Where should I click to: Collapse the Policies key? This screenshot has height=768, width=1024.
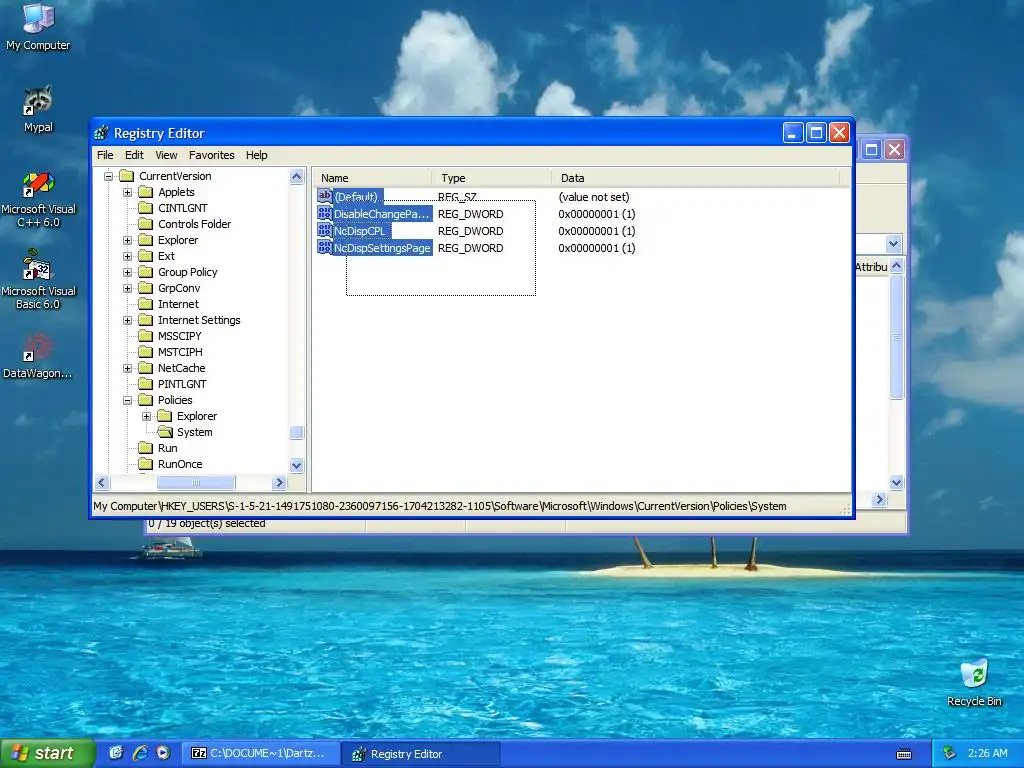(128, 400)
